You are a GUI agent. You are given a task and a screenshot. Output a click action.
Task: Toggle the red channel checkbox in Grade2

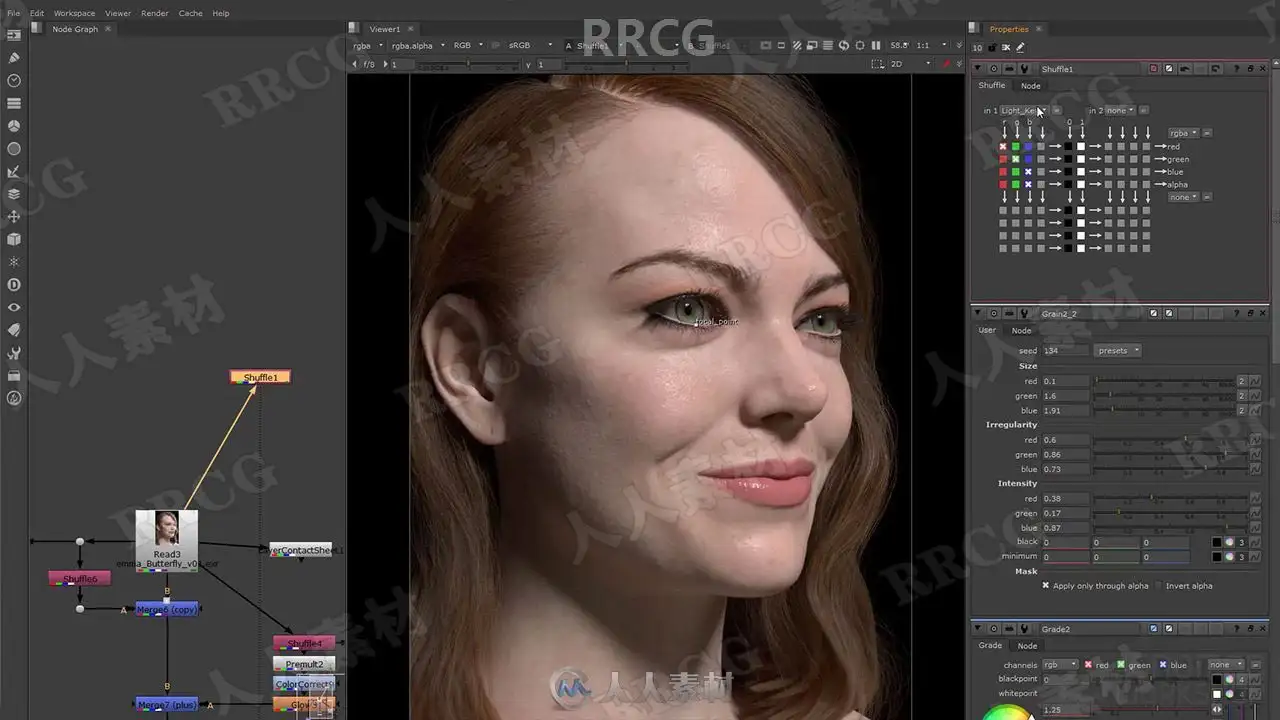1089,665
